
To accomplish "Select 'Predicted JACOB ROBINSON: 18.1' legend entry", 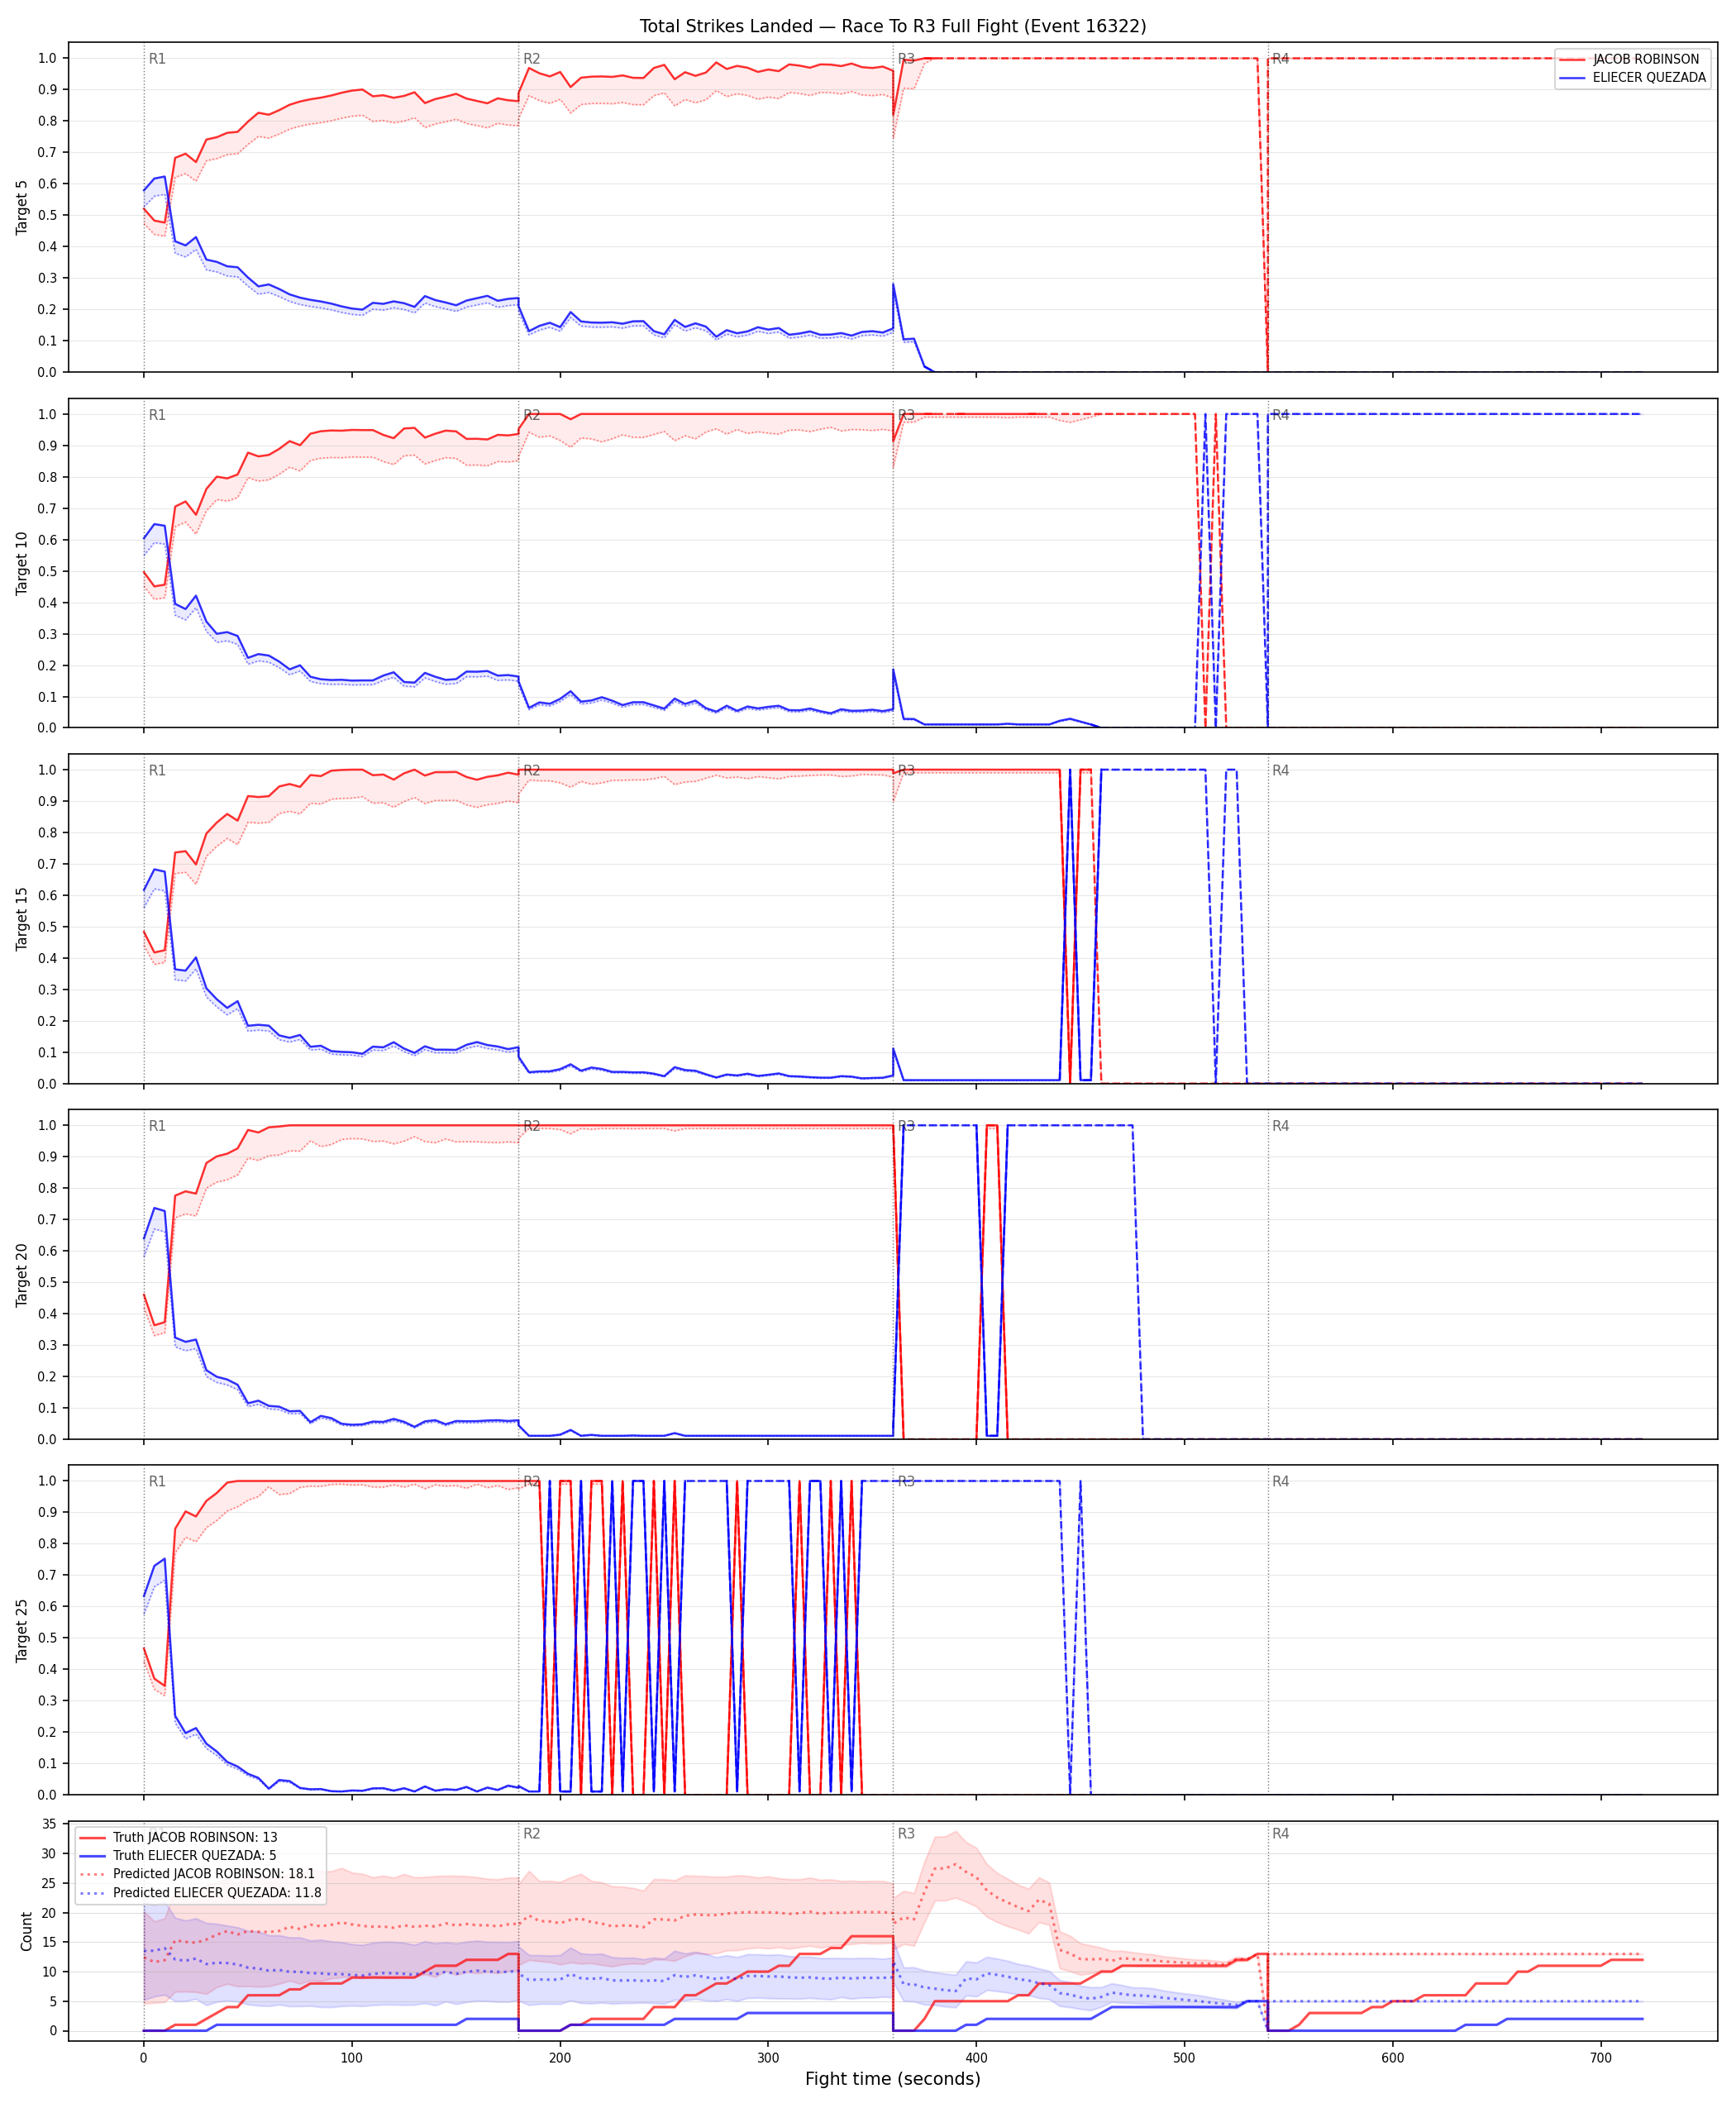I will [x=214, y=1873].
